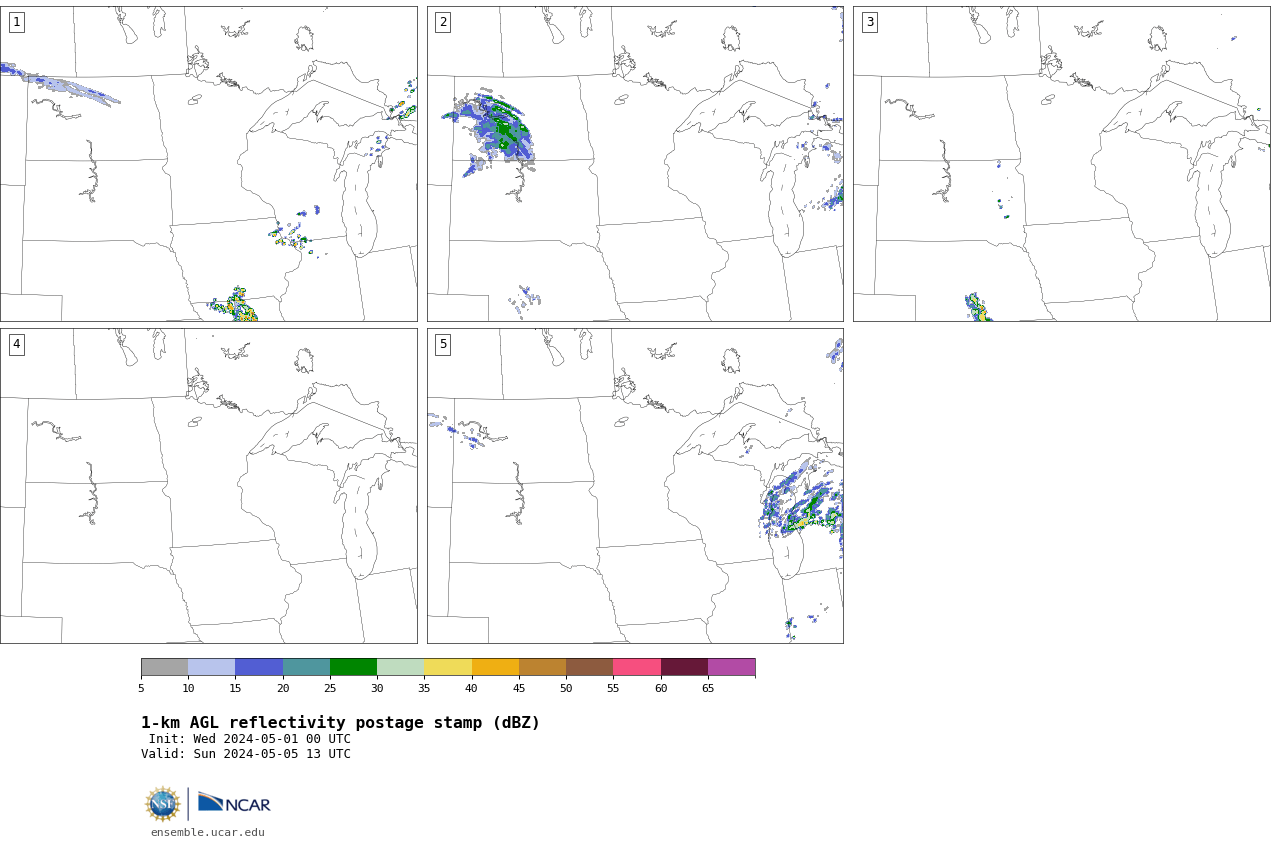Click the member number 2 label box
Image resolution: width=1280 pixels, height=844 pixels.
pos(443,22)
